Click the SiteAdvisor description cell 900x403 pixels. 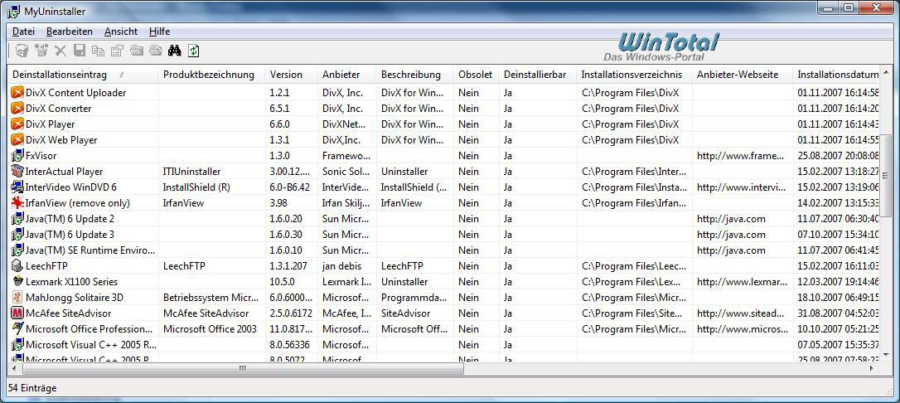(405, 313)
